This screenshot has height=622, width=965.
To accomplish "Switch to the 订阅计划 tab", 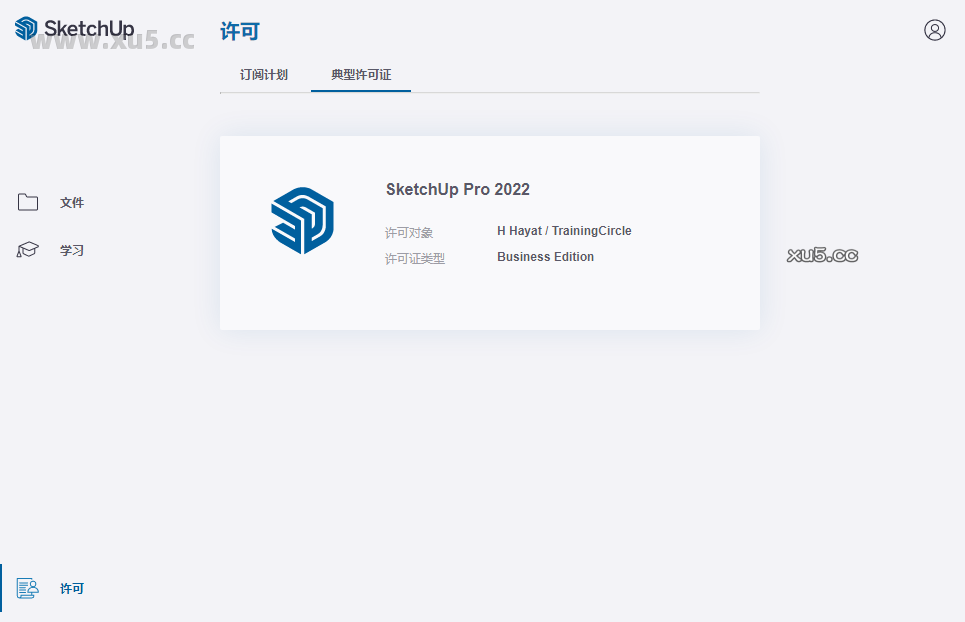I will coord(263,73).
